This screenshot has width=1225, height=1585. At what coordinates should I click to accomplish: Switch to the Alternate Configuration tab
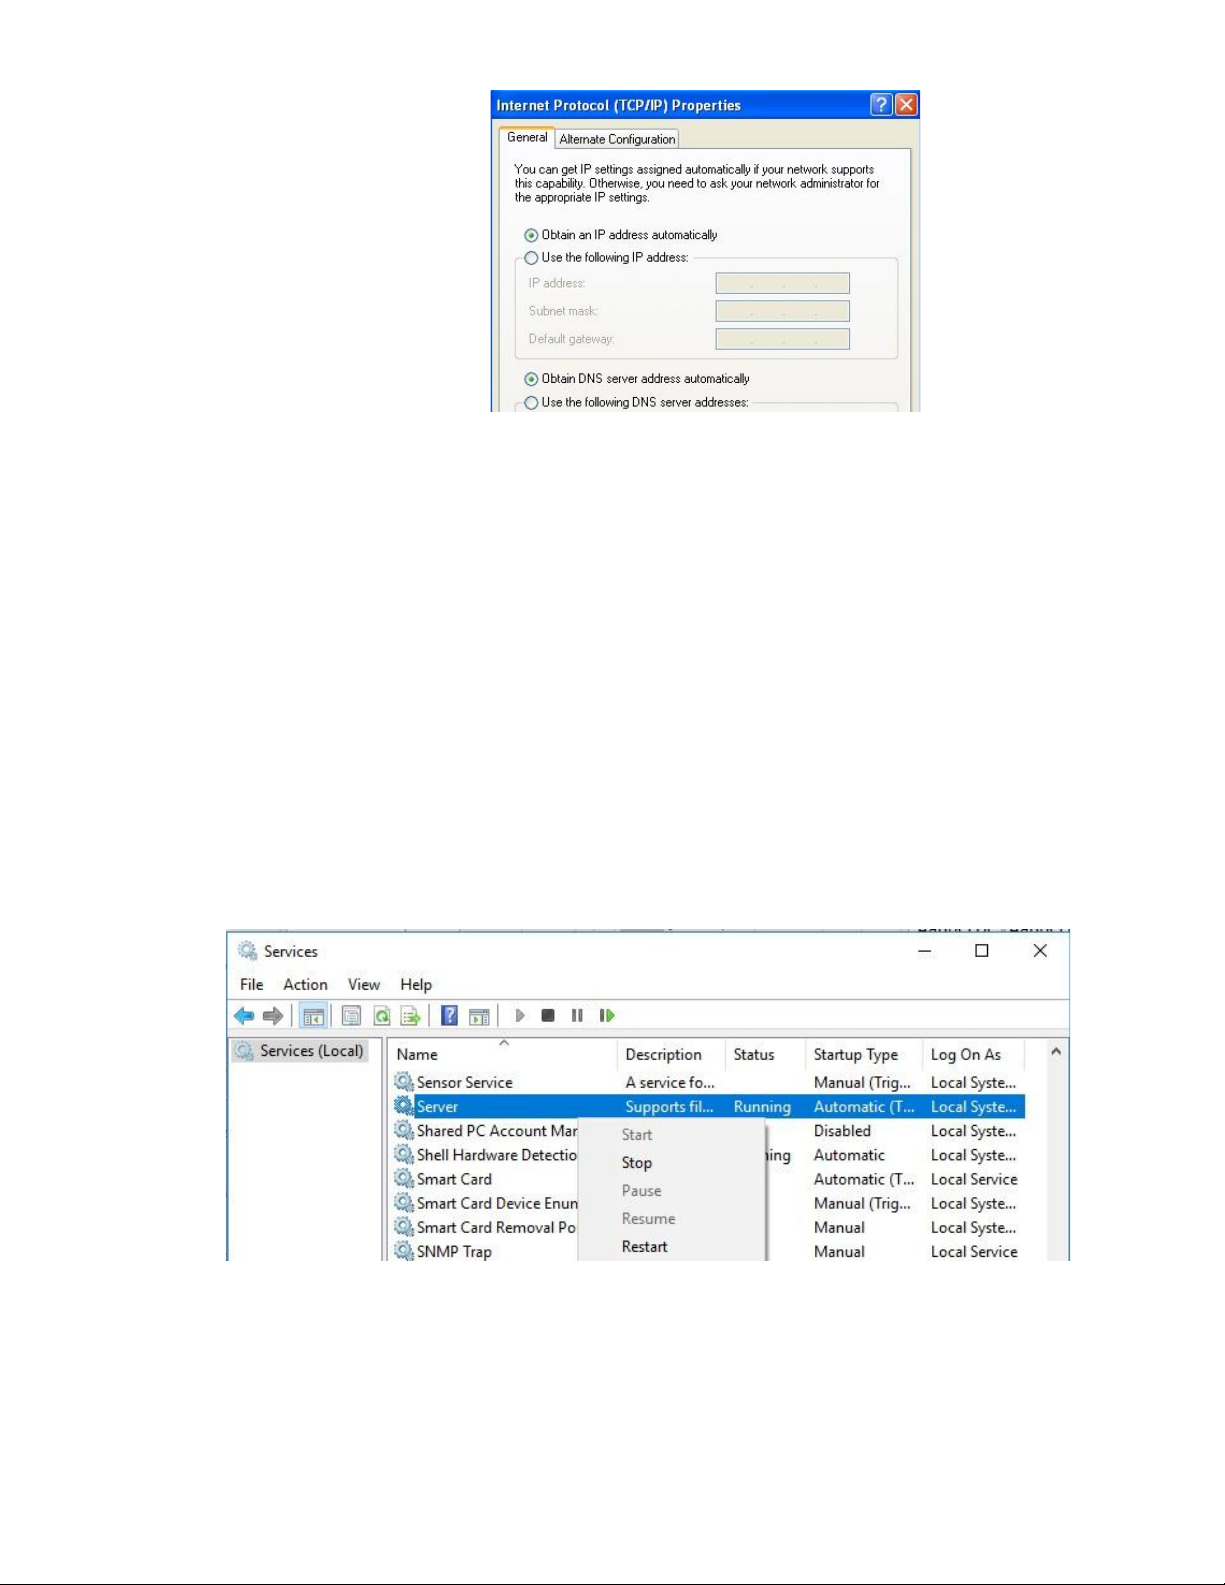tap(617, 140)
